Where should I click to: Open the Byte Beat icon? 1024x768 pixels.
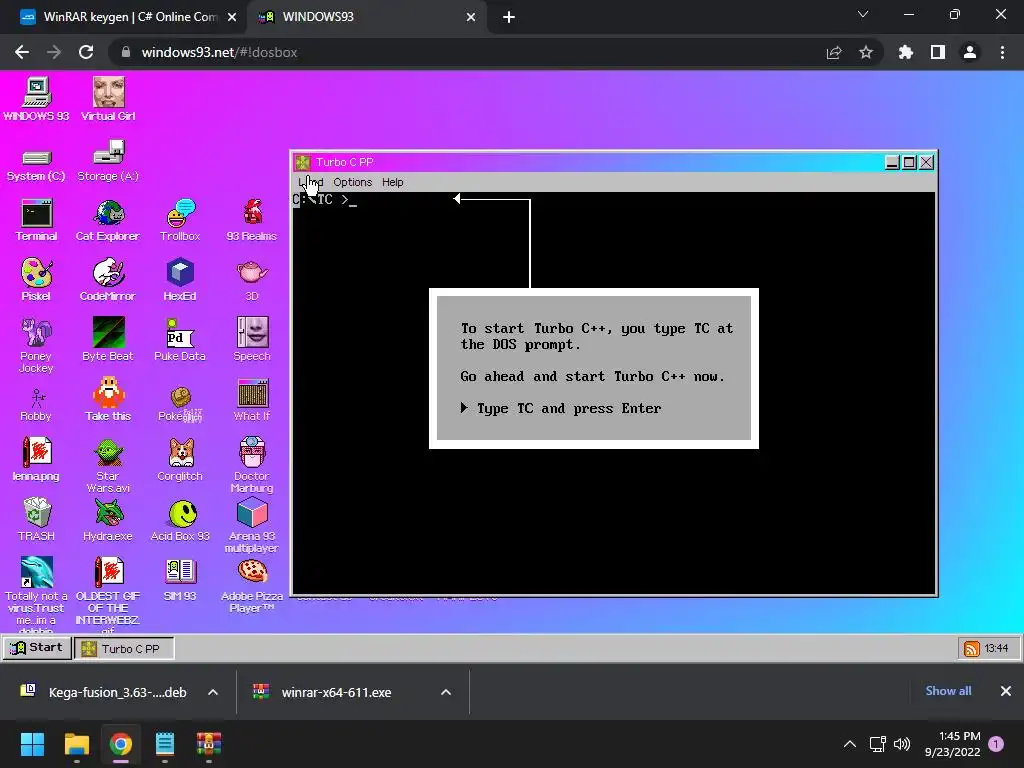(x=108, y=340)
